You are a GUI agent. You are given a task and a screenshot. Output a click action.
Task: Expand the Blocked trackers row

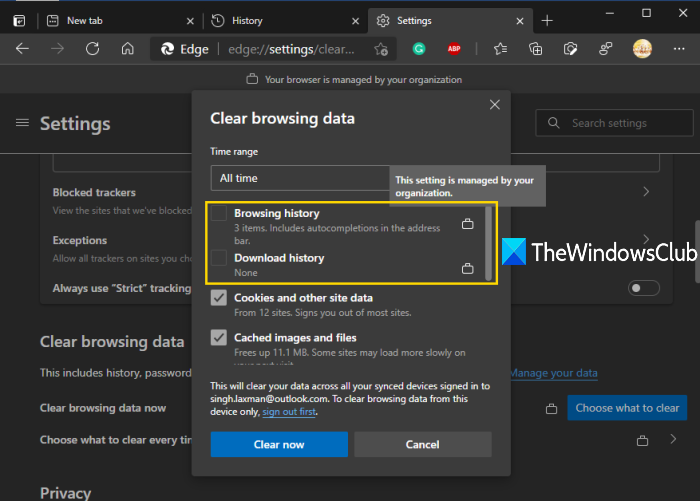point(647,191)
